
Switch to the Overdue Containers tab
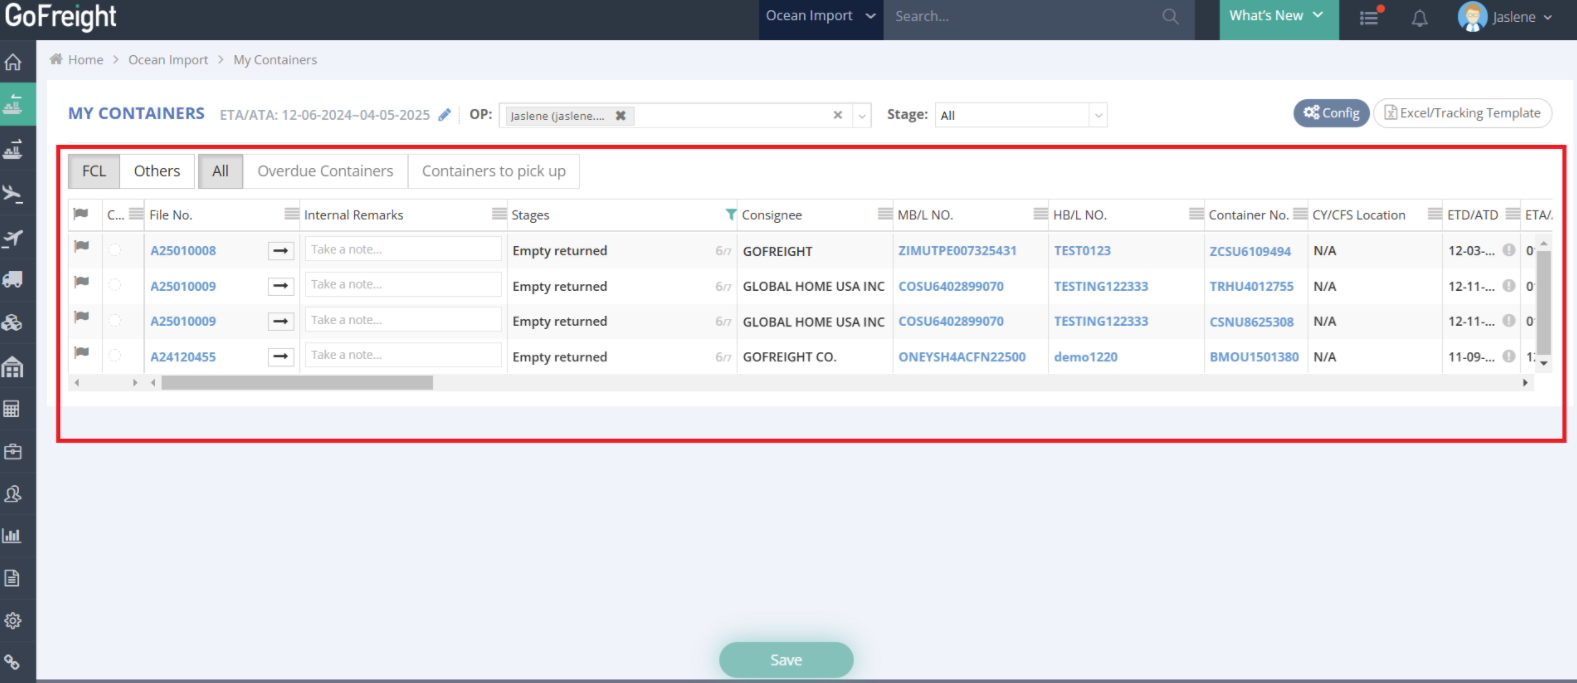(325, 171)
